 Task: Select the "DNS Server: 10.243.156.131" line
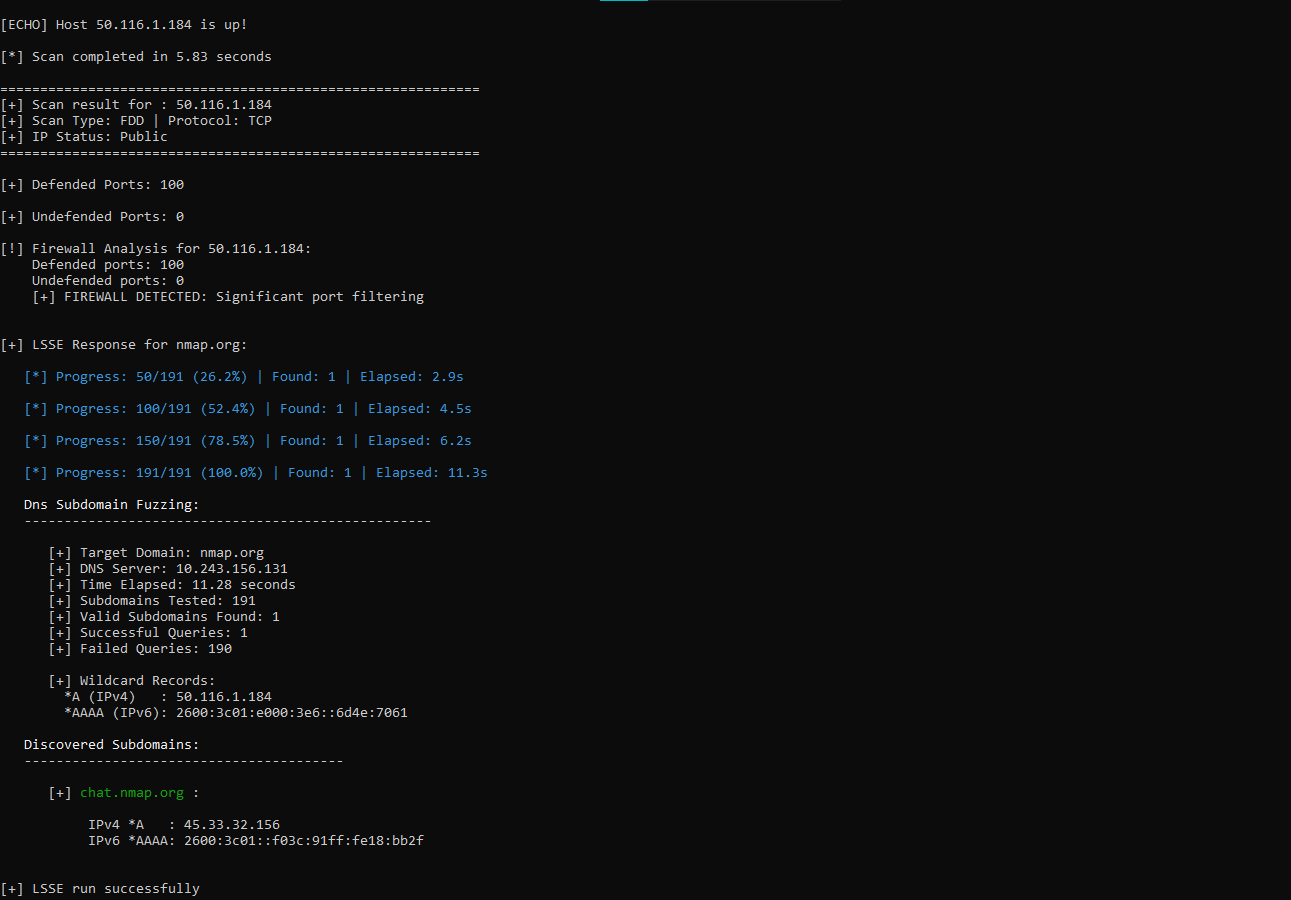click(x=168, y=568)
